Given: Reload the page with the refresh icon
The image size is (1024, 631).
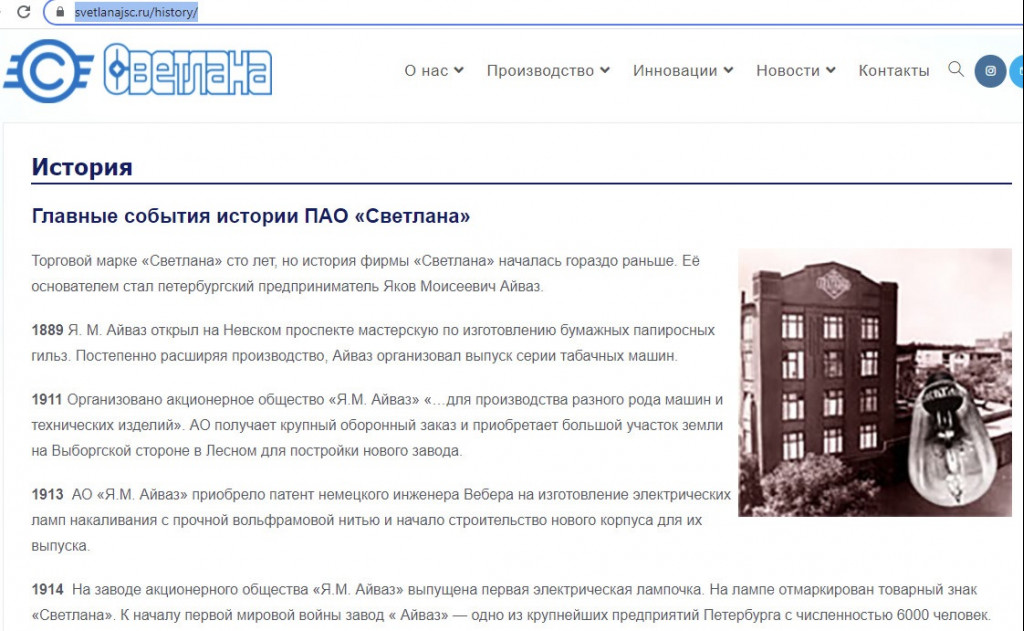Looking at the screenshot, I should [x=24, y=12].
